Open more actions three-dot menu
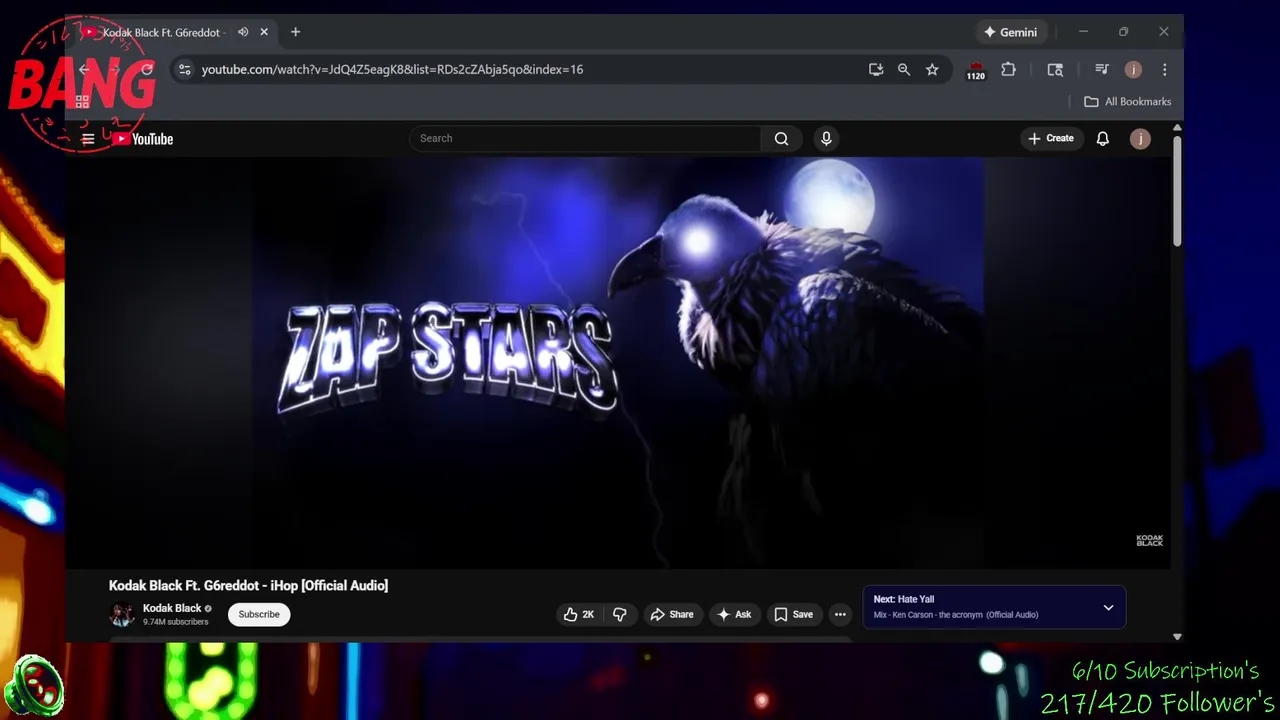This screenshot has height=720, width=1280. point(840,614)
